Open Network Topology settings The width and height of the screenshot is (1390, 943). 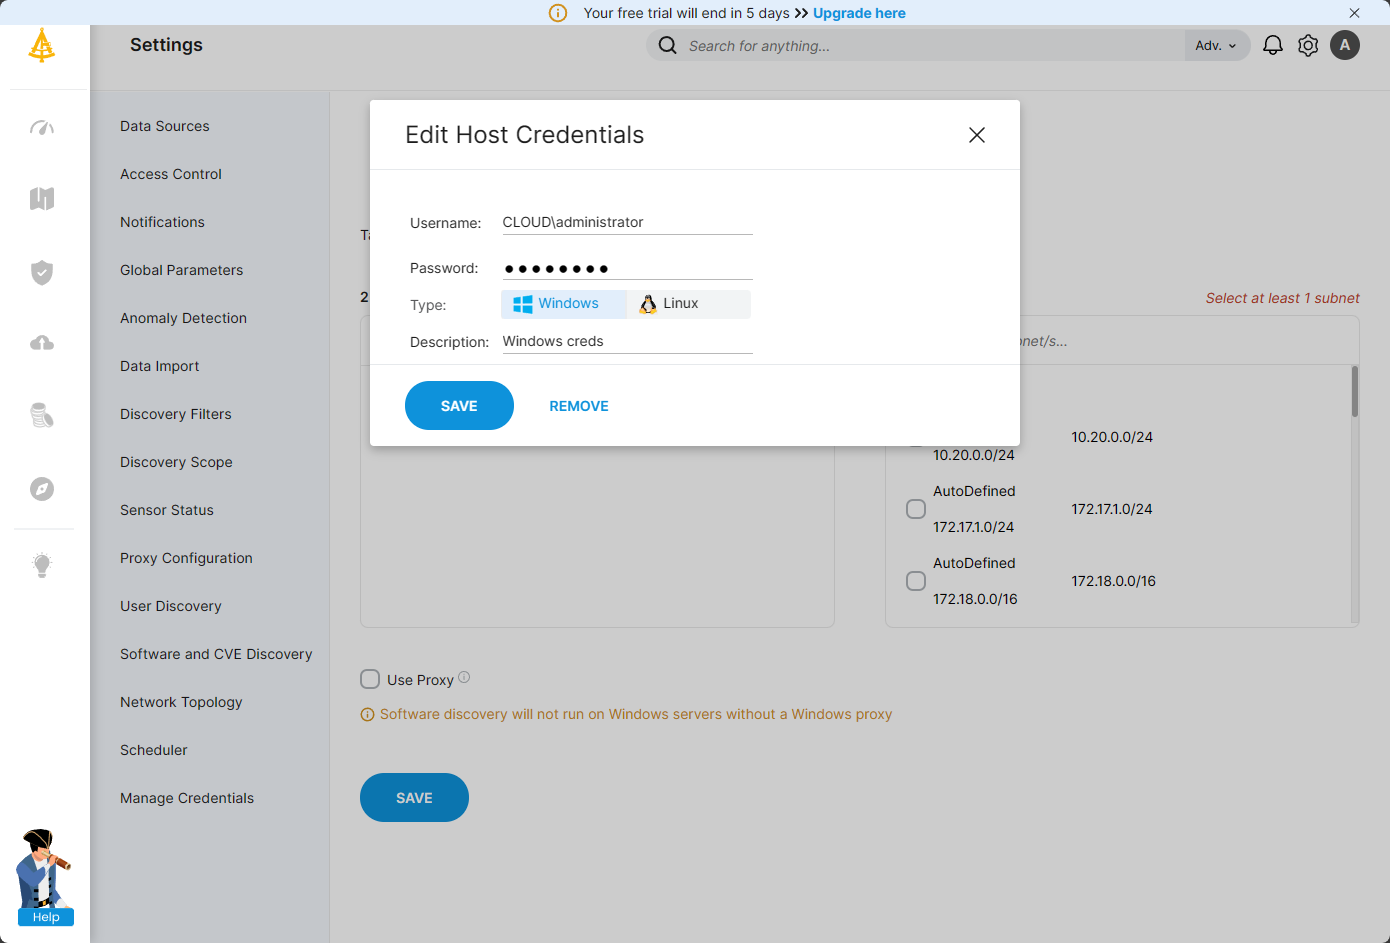point(181,702)
